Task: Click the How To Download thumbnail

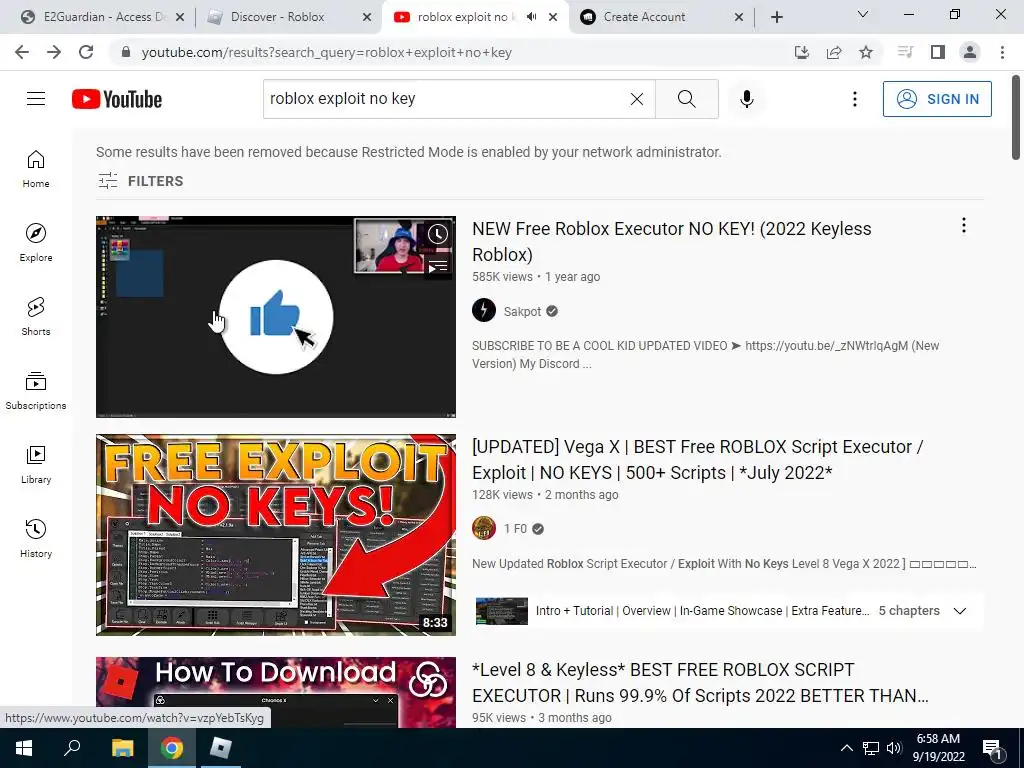Action: (276, 692)
